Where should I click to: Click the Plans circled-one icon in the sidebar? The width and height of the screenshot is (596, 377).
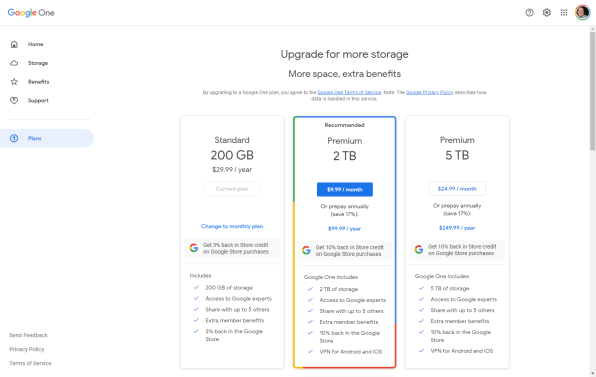(x=14, y=138)
